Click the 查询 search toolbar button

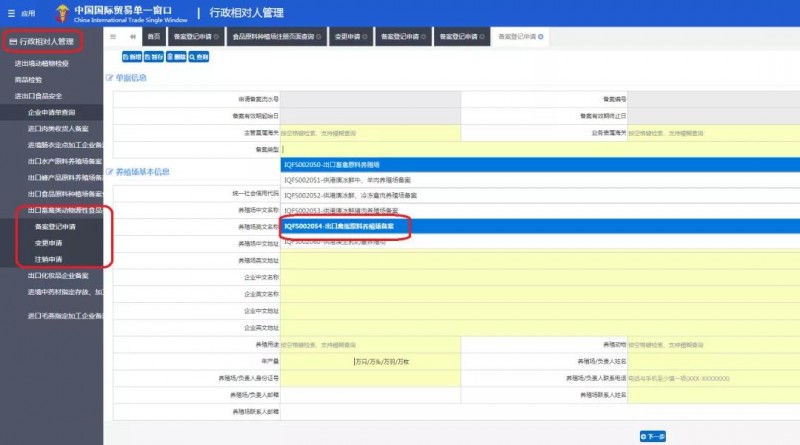point(199,57)
